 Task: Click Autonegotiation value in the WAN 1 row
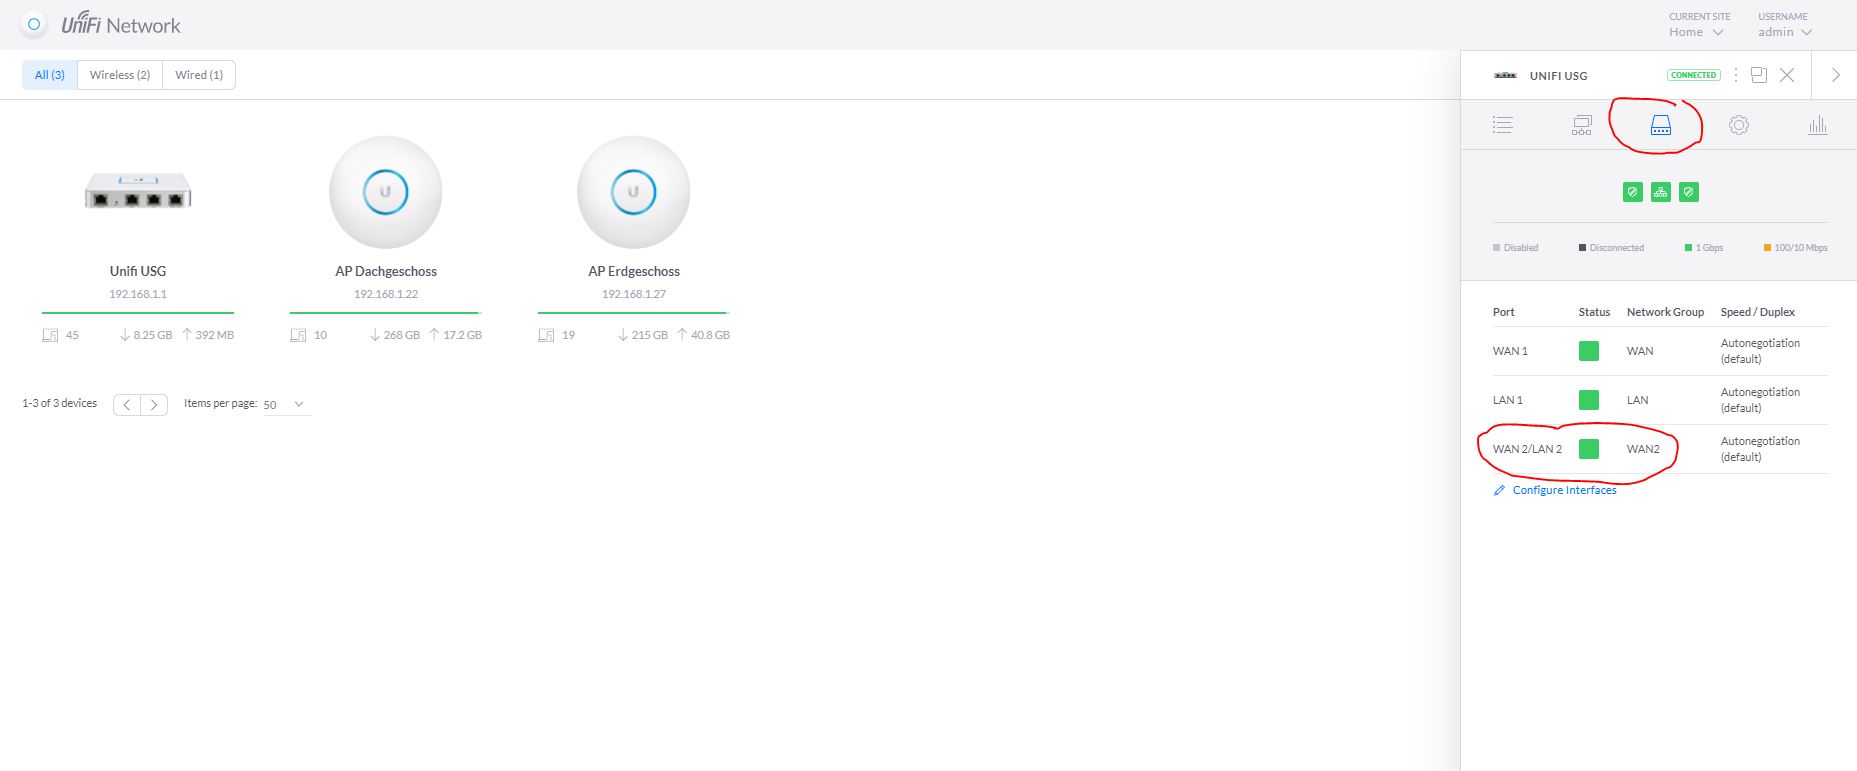pos(1760,351)
